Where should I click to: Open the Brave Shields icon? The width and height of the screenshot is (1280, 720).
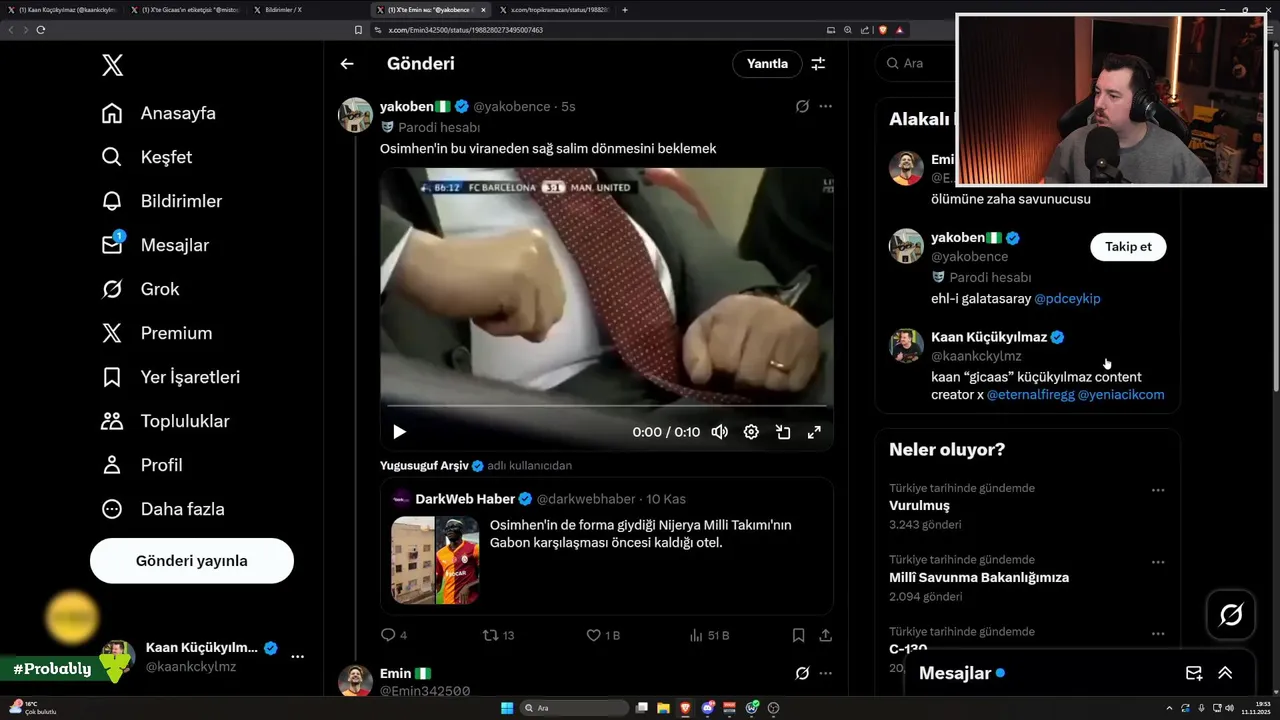click(883, 30)
